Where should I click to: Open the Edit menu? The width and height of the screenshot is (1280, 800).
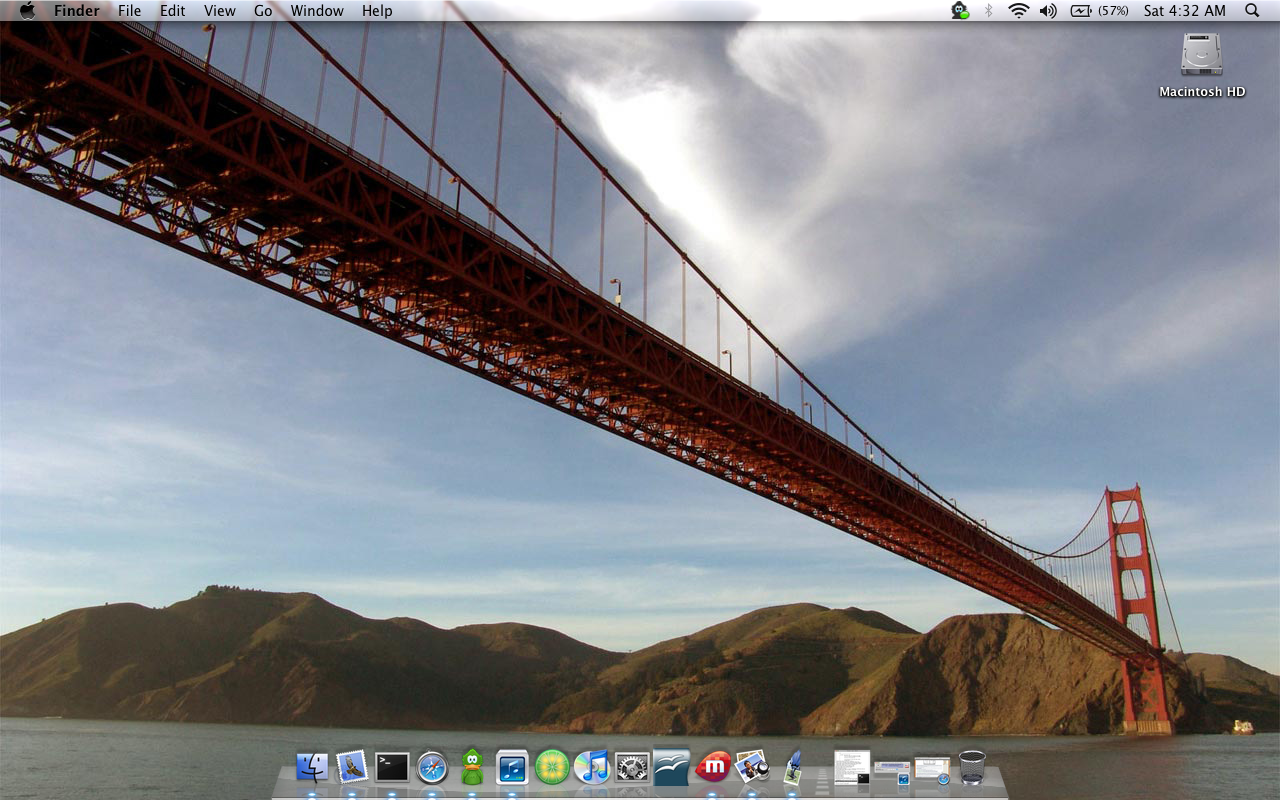pyautogui.click(x=172, y=11)
